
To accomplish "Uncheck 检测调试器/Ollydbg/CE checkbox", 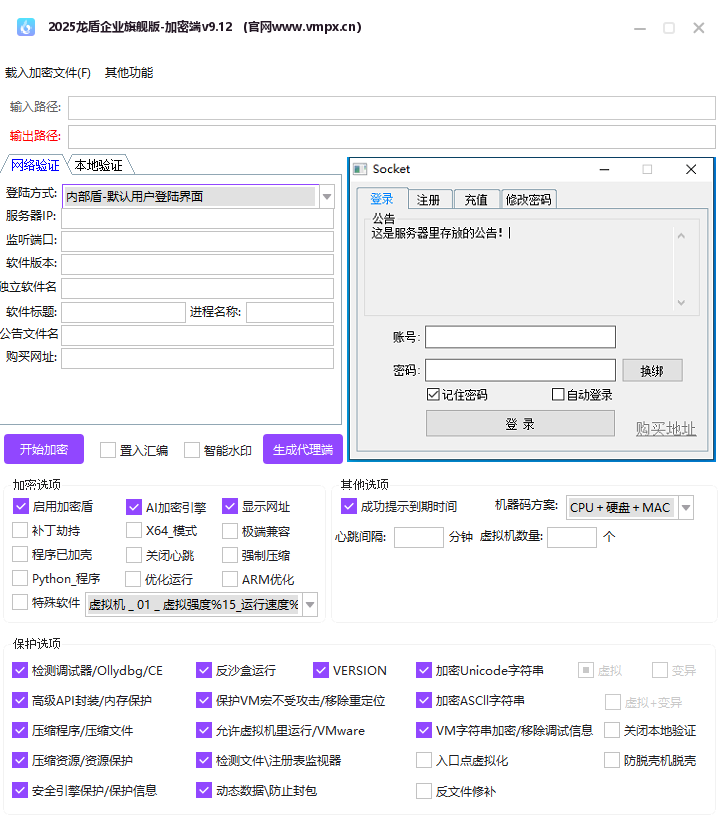I will 20,670.
